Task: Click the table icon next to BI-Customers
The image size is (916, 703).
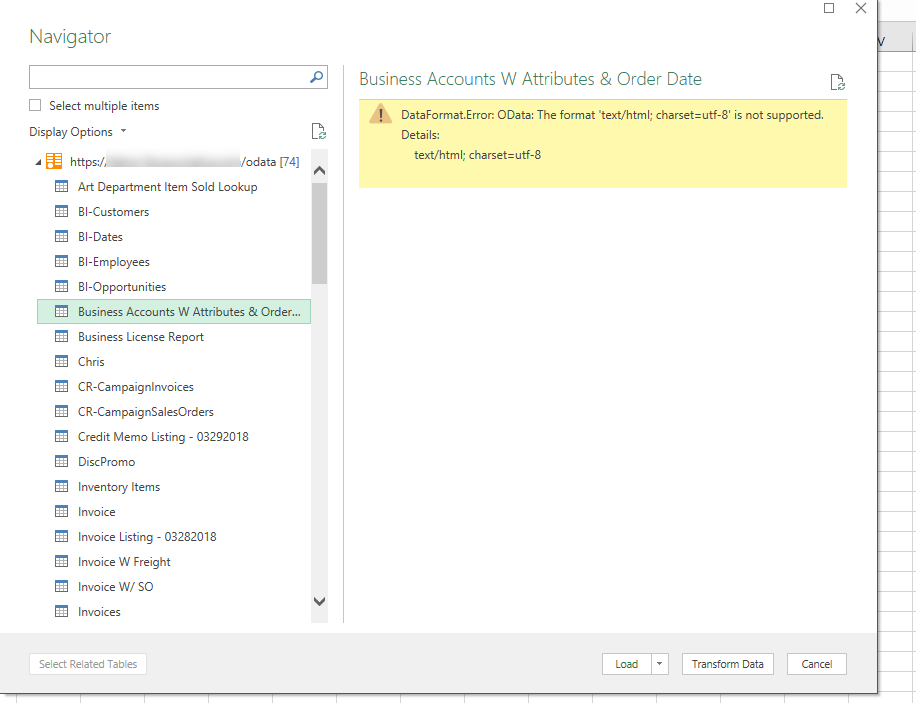Action: pyautogui.click(x=61, y=212)
